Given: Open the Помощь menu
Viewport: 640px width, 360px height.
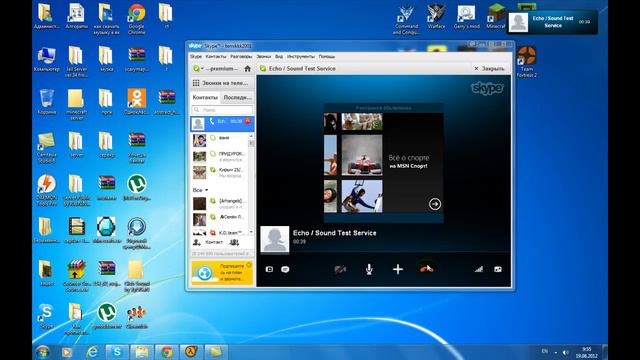Looking at the screenshot, I should coord(327,56).
